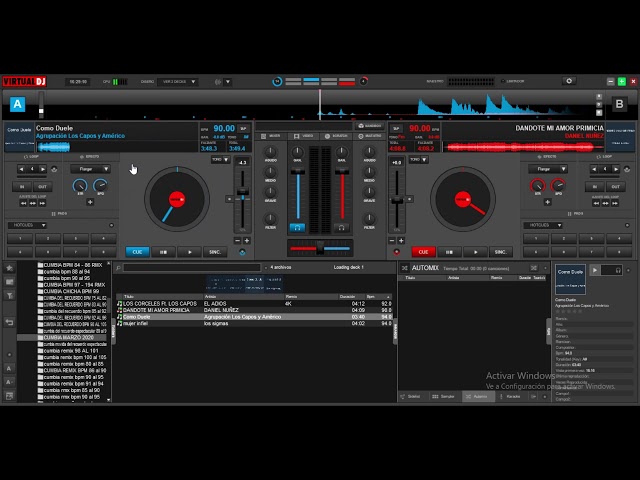Click in the browser search field
This screenshot has height=480, width=640.
[192, 268]
